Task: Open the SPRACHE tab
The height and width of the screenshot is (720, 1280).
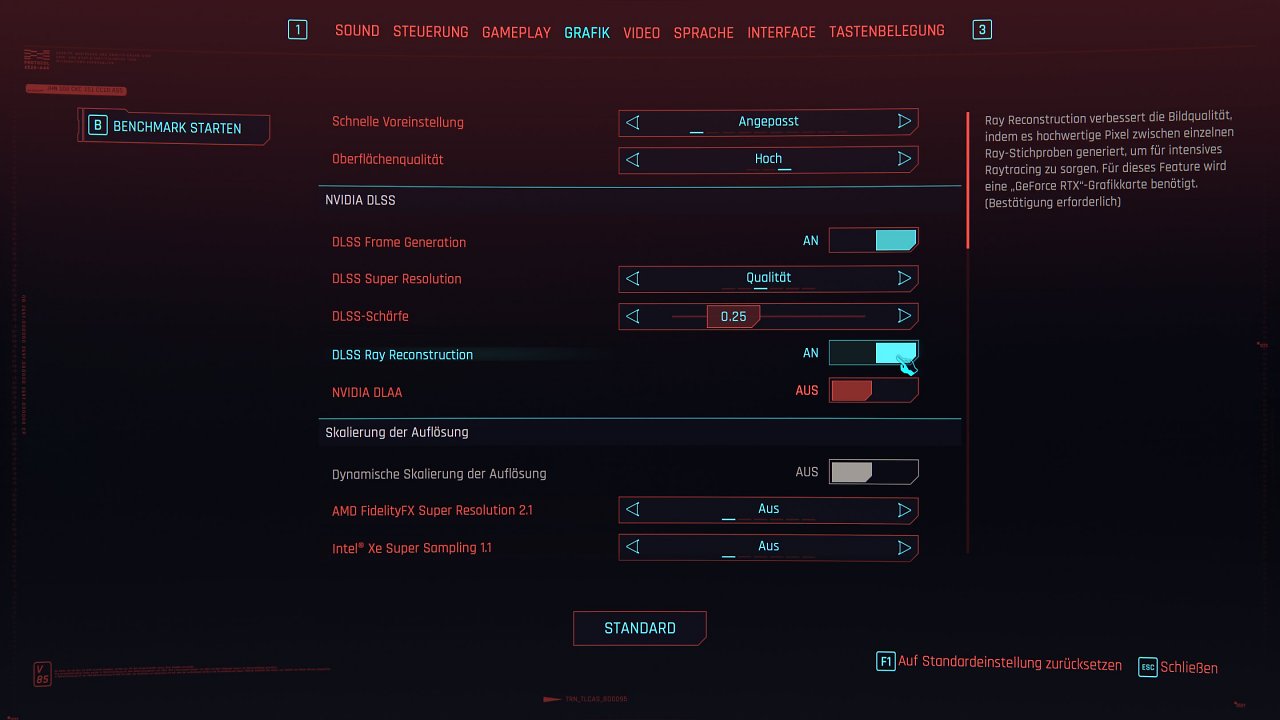Action: pyautogui.click(x=704, y=33)
